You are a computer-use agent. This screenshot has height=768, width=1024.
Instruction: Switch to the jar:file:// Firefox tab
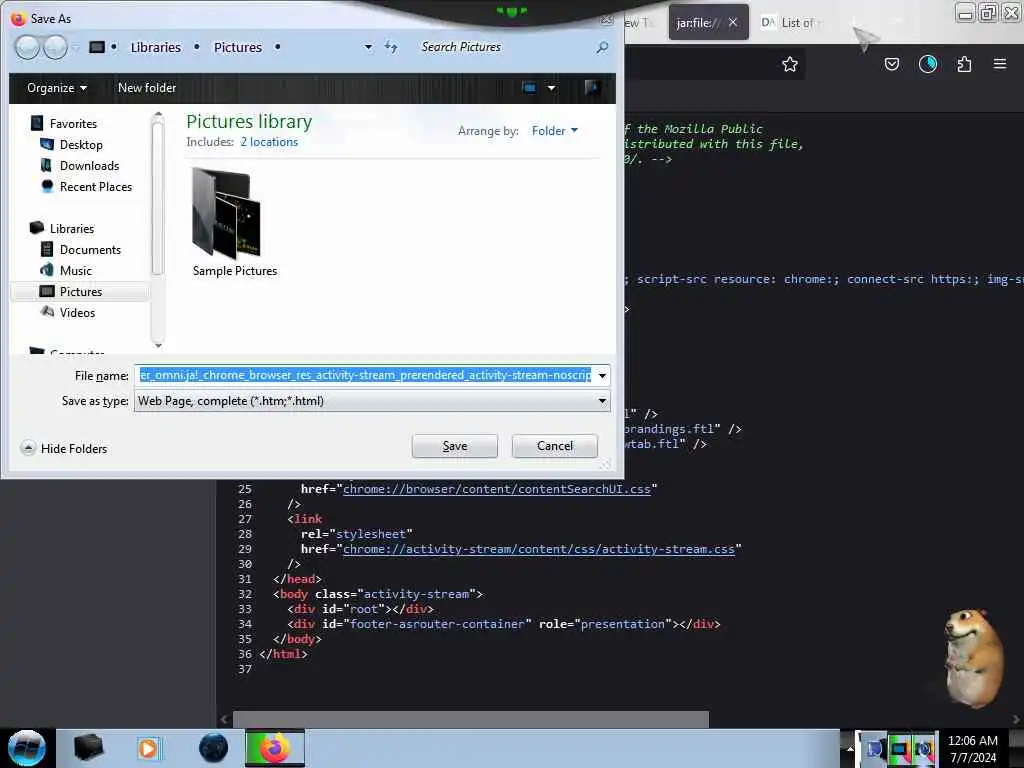pos(697,23)
